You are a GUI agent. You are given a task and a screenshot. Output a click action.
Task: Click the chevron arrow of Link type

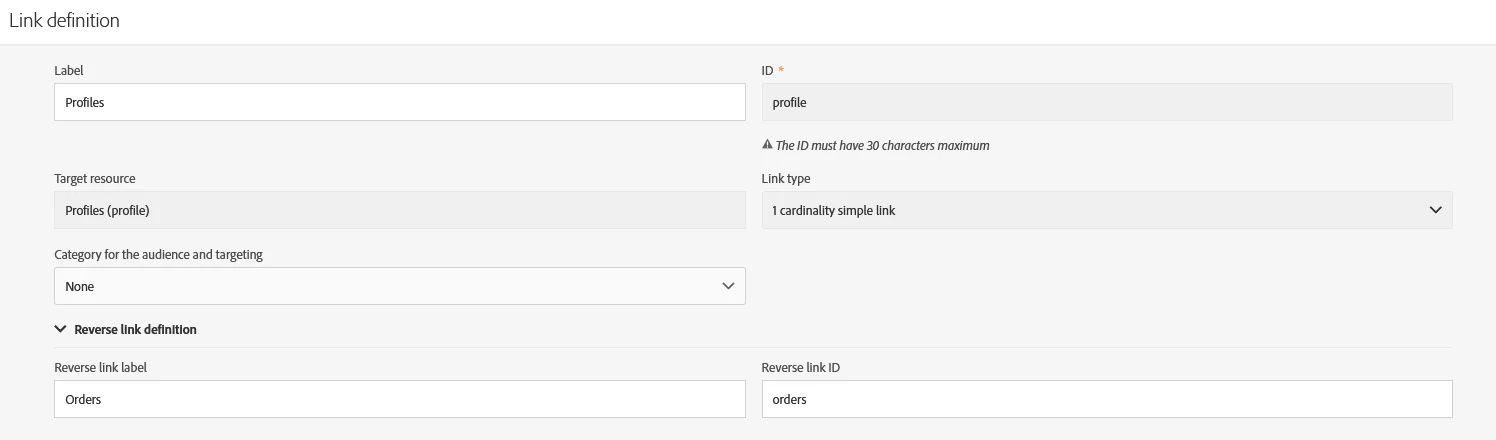[x=1435, y=210]
